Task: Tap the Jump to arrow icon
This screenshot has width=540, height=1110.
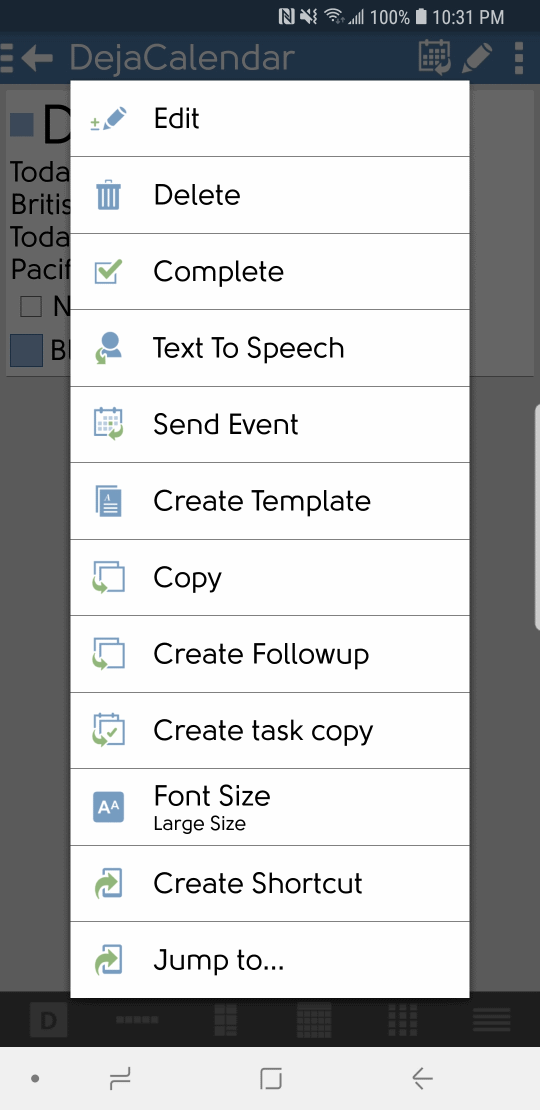Action: pos(108,959)
